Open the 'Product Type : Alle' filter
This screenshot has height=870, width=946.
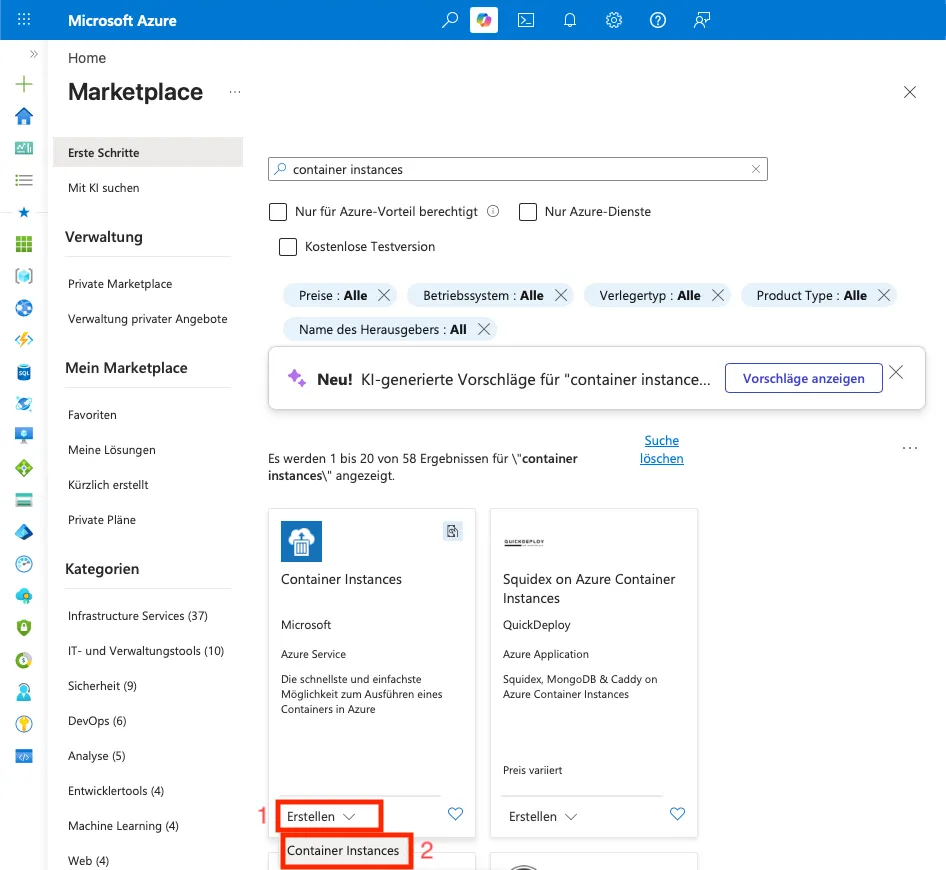pyautogui.click(x=811, y=296)
